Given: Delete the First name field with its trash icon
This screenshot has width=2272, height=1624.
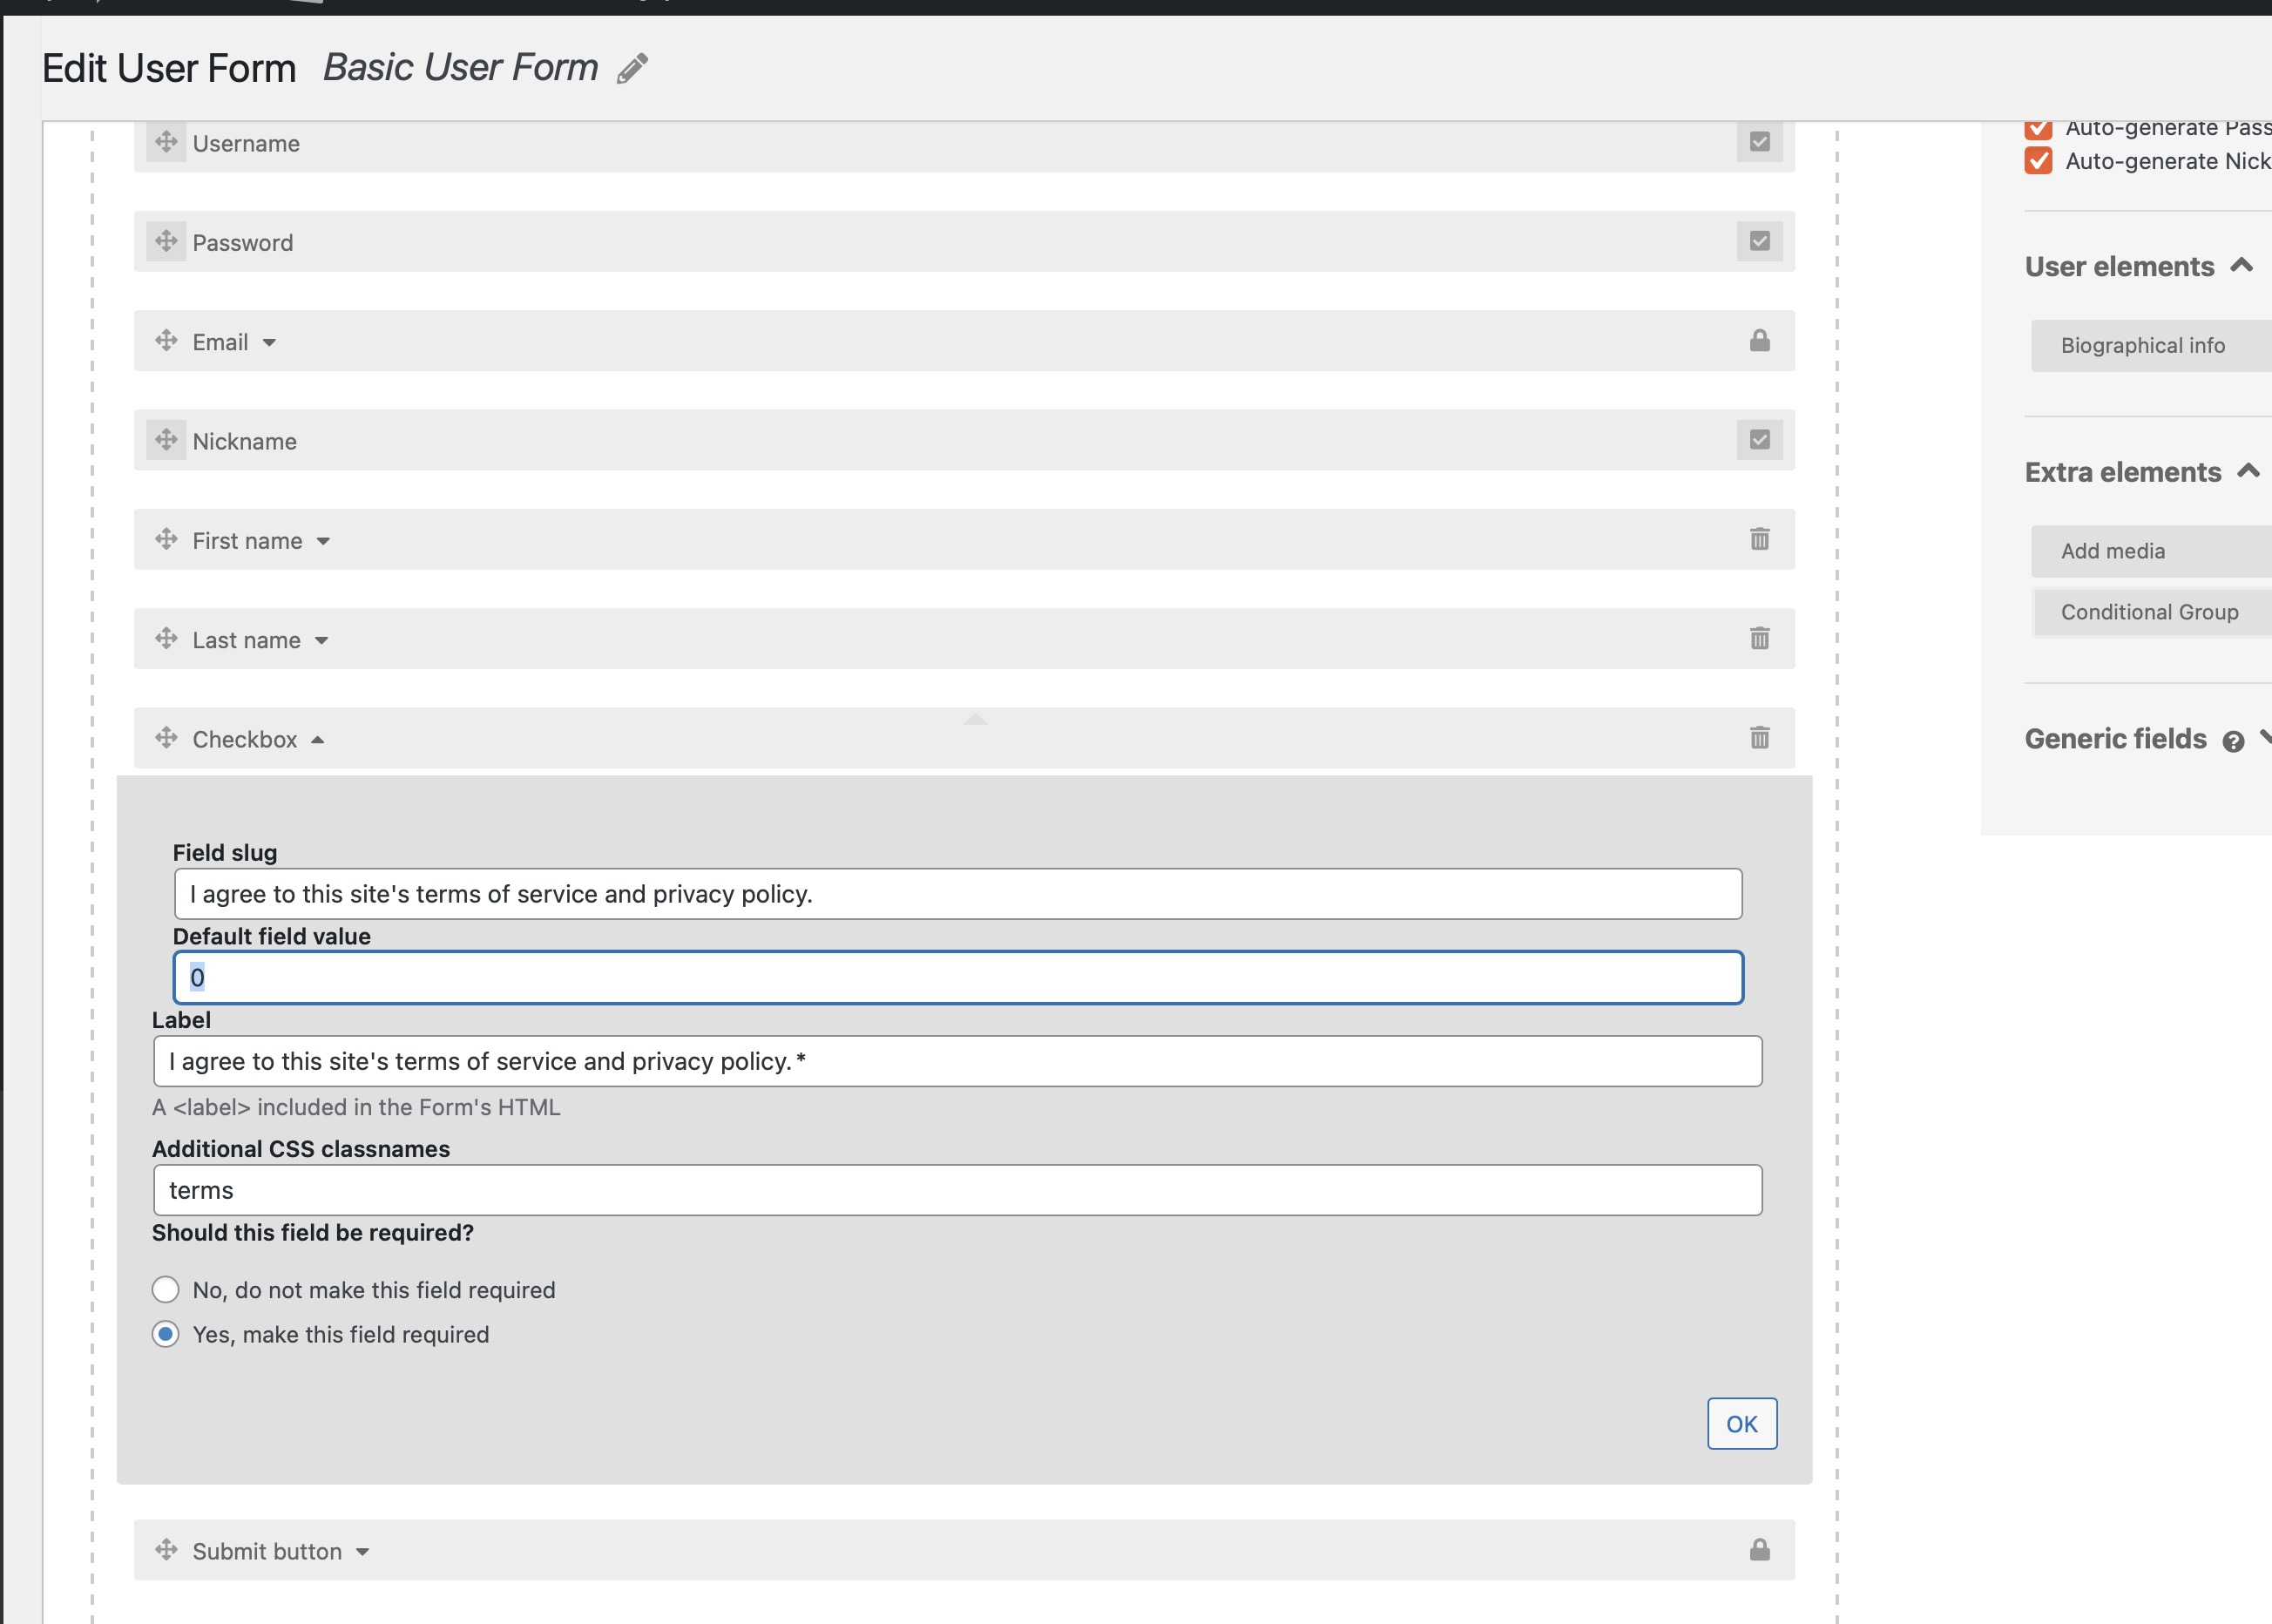Looking at the screenshot, I should pos(1760,539).
